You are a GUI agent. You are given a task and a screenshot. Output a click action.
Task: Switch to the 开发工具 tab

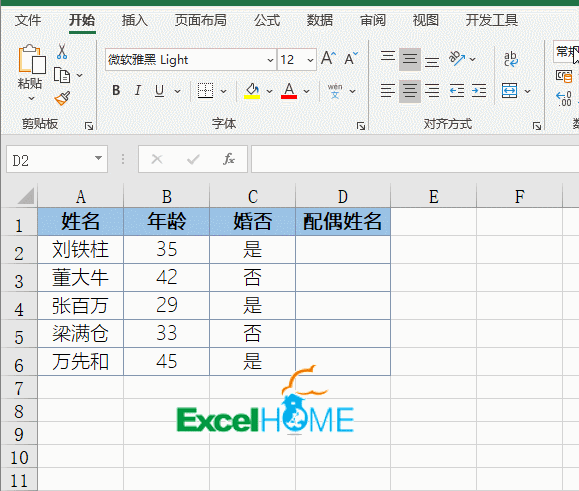coord(491,20)
